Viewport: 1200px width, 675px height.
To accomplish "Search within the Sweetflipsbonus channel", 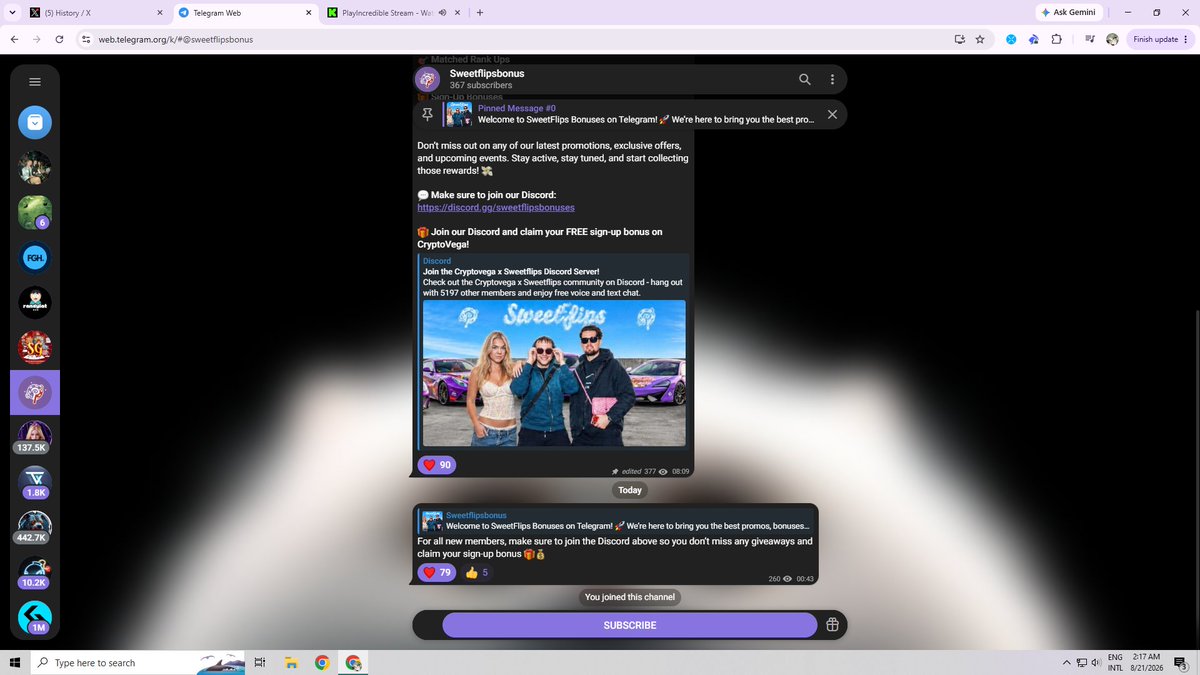I will (x=805, y=79).
